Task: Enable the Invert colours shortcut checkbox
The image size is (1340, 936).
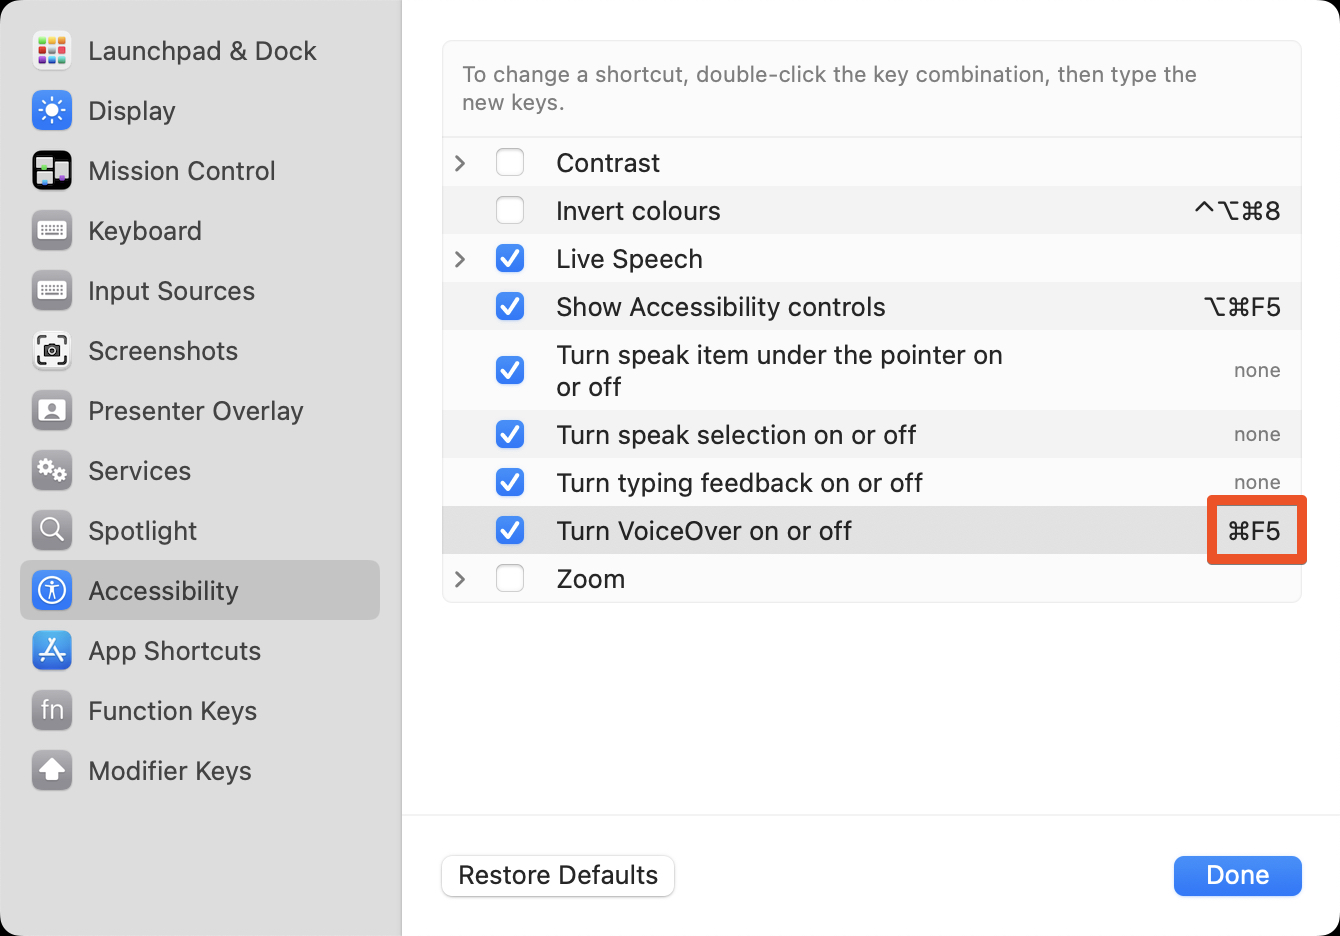Action: (x=510, y=210)
